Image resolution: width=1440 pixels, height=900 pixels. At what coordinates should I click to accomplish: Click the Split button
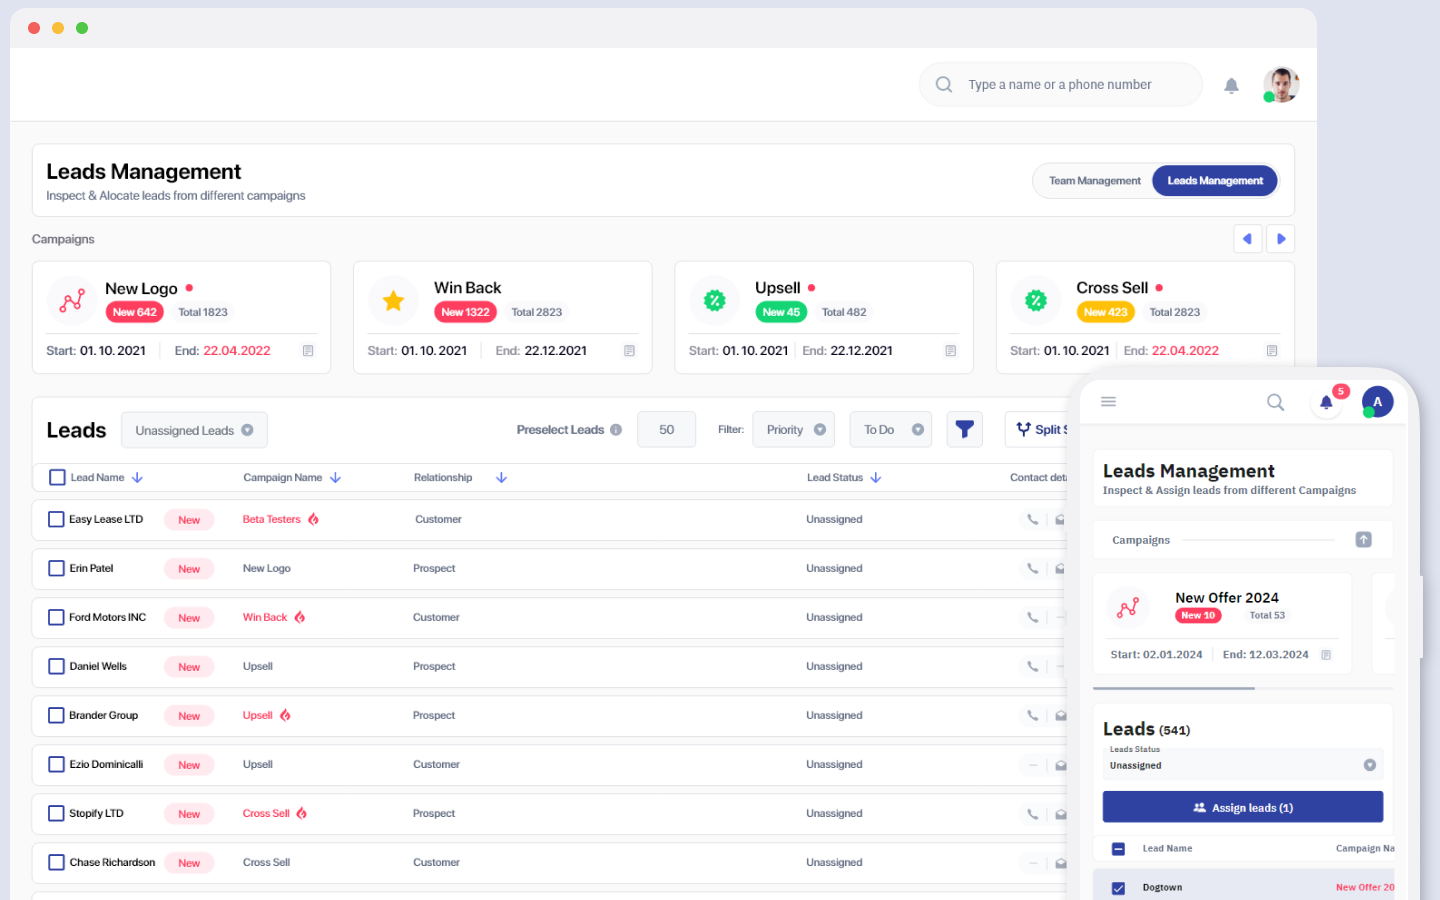point(1038,430)
